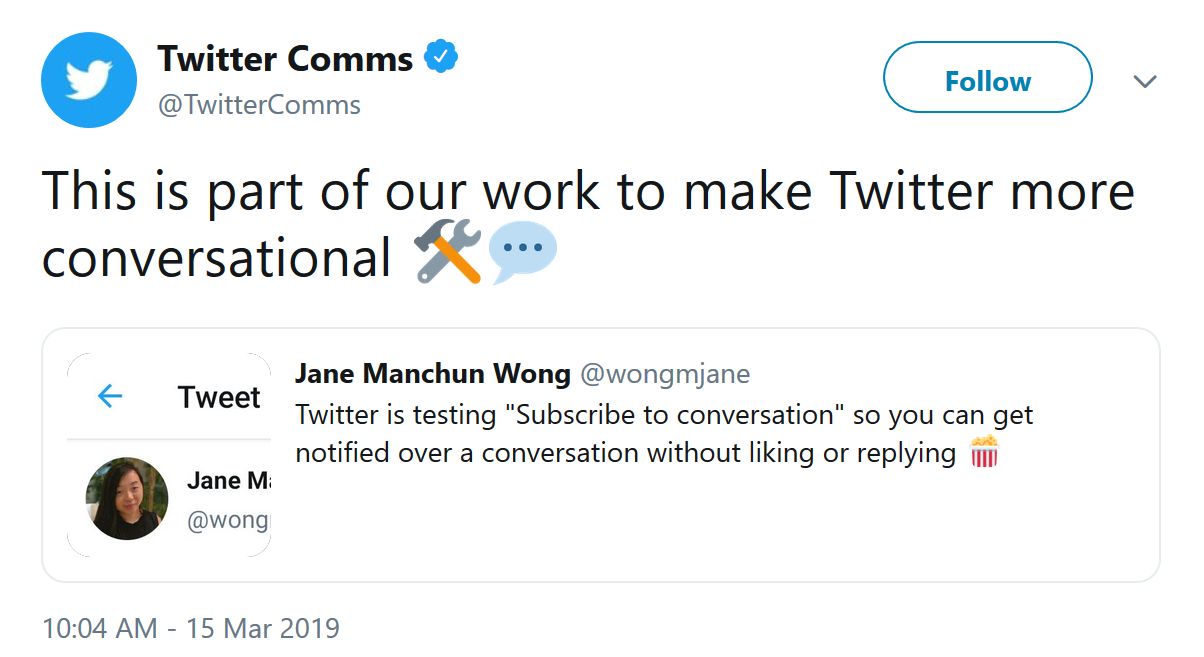Click the "Tweet" header in the quoted image

click(x=219, y=397)
